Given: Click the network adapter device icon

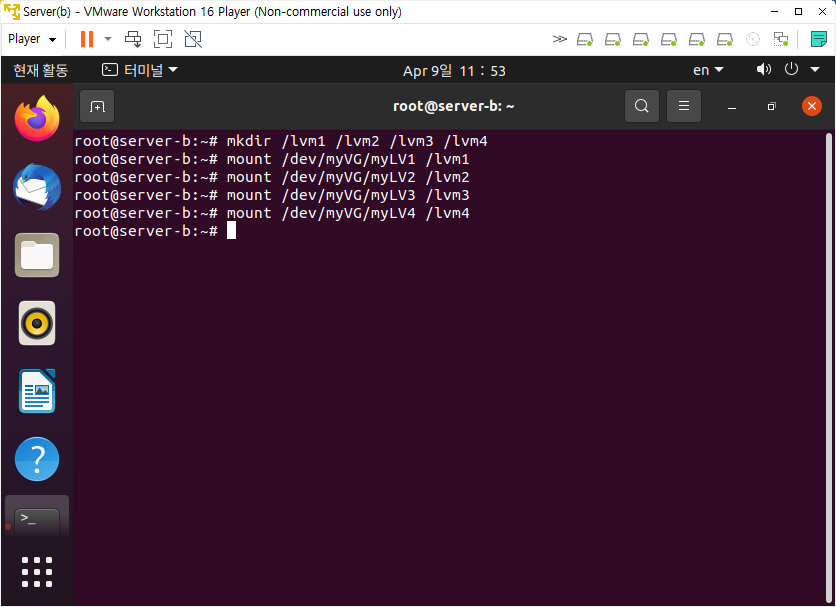Looking at the screenshot, I should (781, 39).
